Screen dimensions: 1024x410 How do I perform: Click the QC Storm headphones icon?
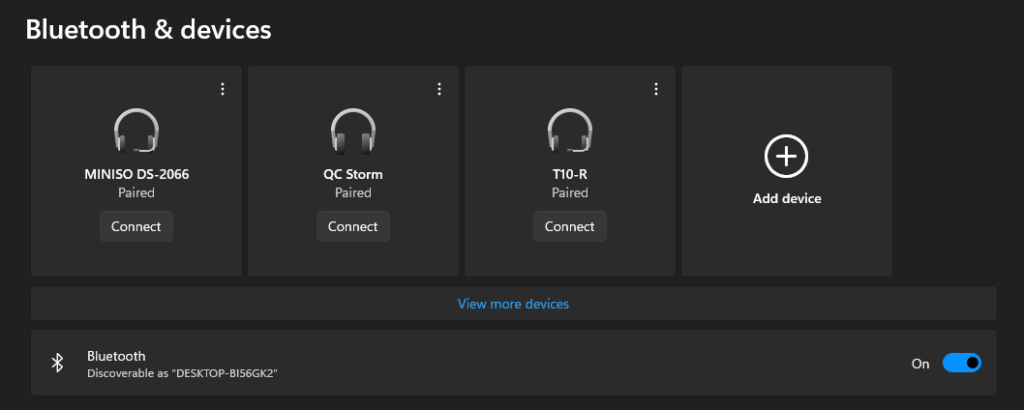click(353, 131)
